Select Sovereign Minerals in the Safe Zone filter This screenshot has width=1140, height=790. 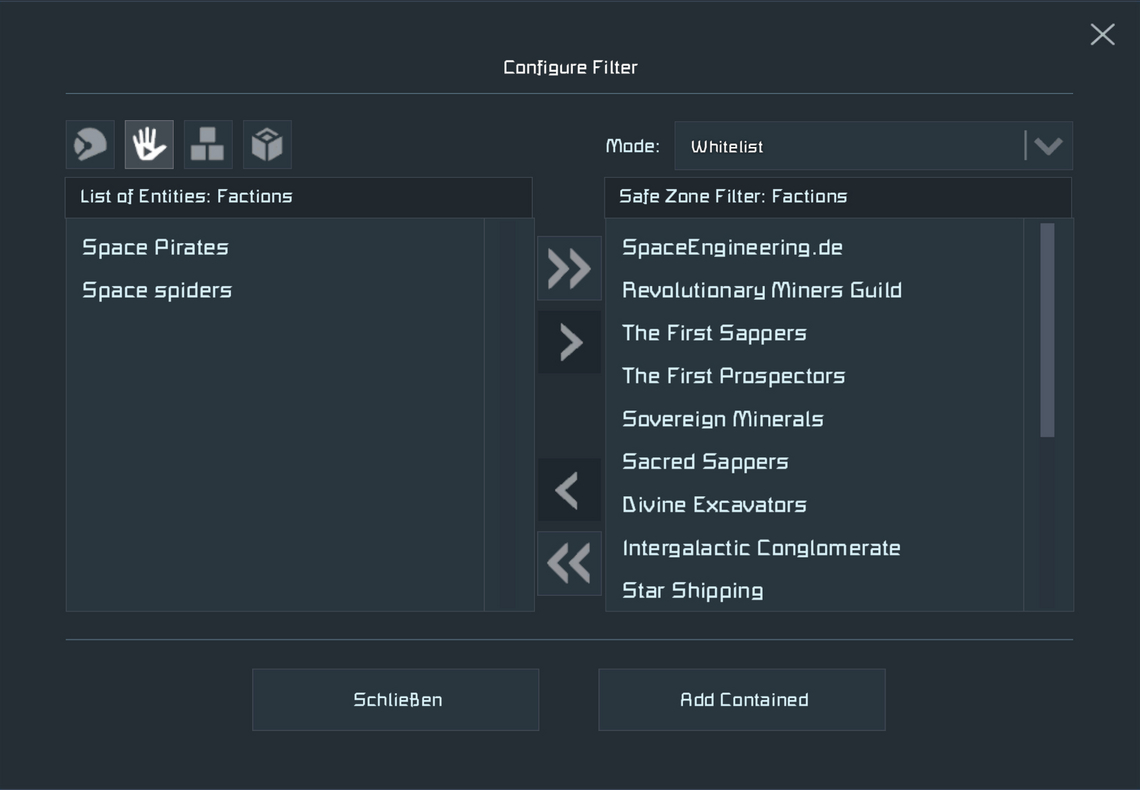point(722,419)
